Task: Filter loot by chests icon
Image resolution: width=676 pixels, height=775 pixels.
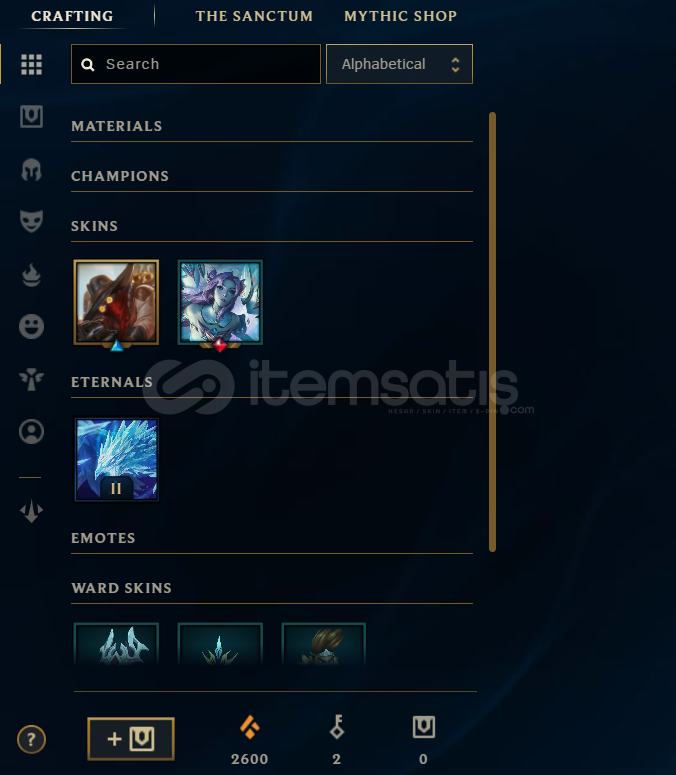Action: click(31, 117)
